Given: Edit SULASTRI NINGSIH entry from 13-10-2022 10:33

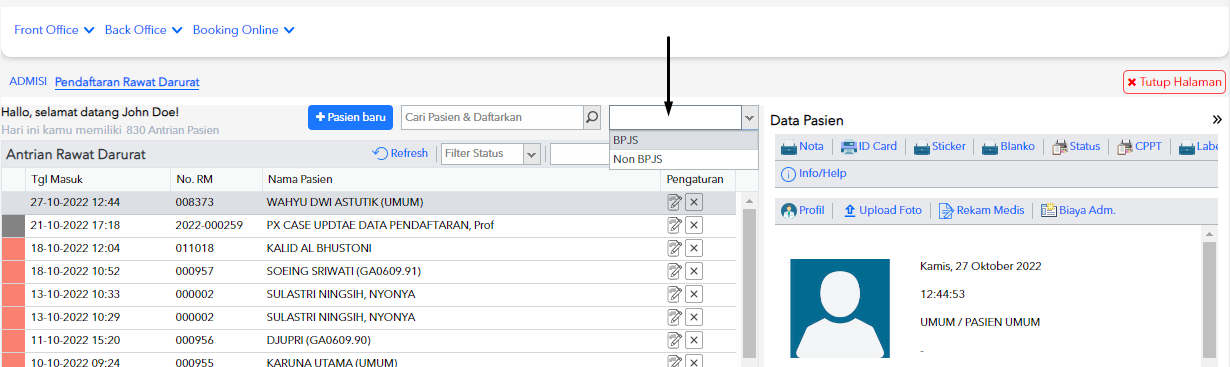Looking at the screenshot, I should tap(675, 294).
